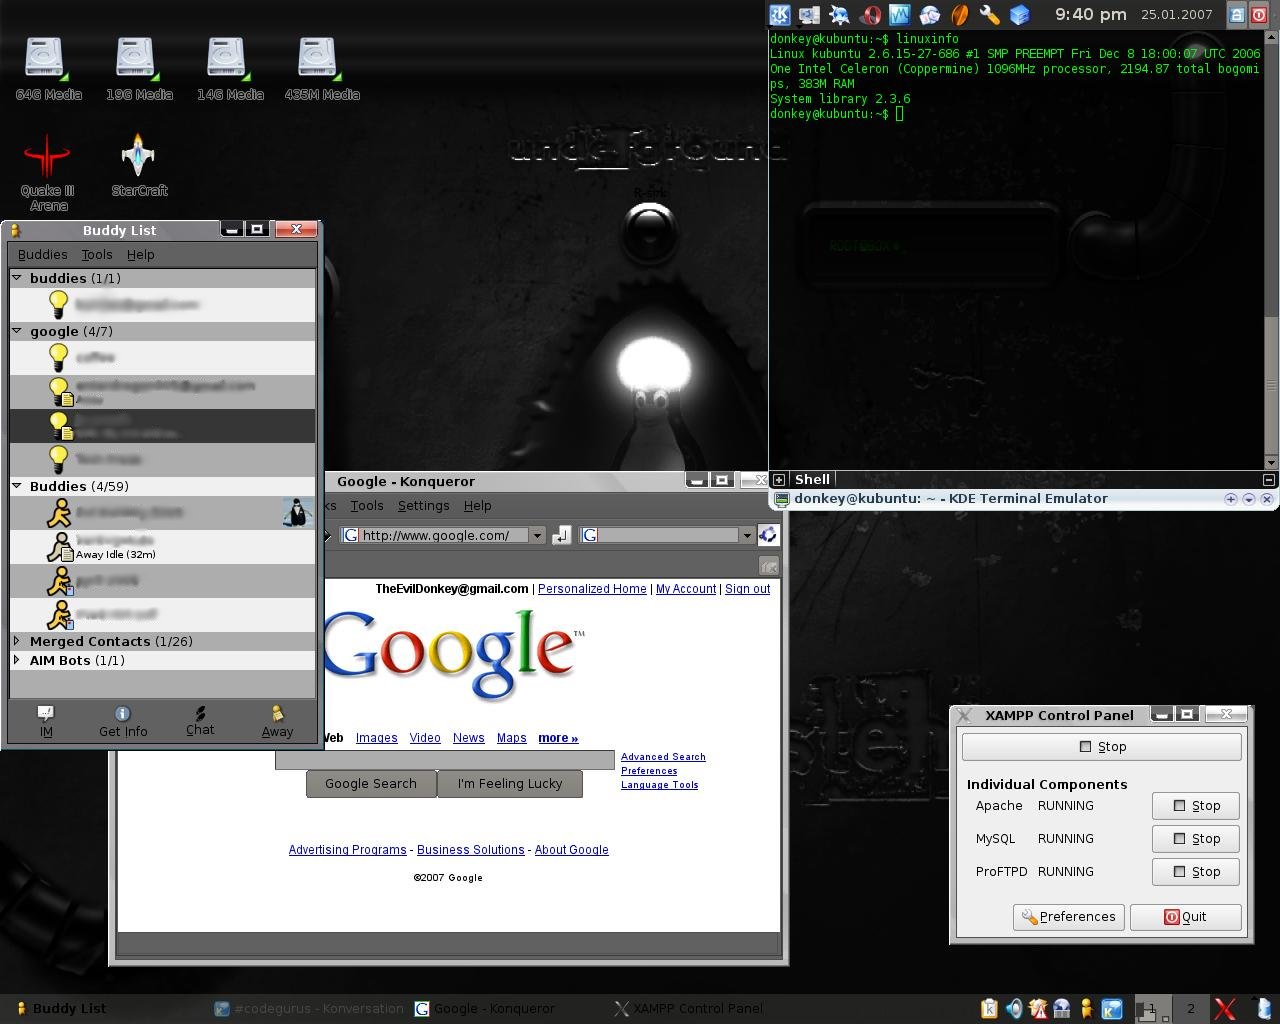Open Settings menu in Konqueror
This screenshot has height=1024, width=1280.
pos(423,505)
